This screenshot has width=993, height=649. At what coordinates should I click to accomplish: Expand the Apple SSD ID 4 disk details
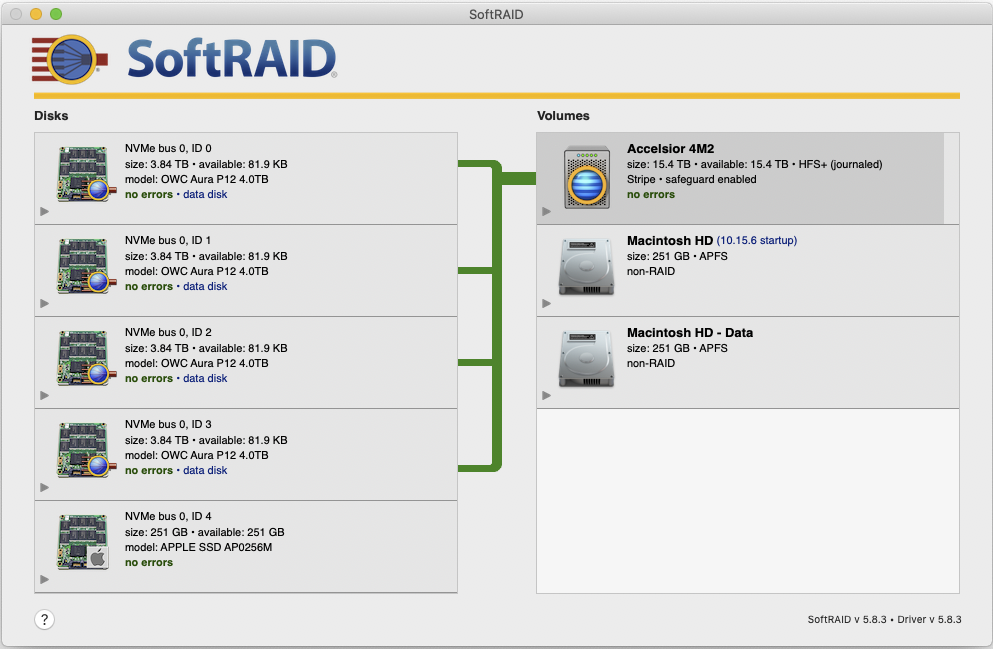pyautogui.click(x=43, y=579)
